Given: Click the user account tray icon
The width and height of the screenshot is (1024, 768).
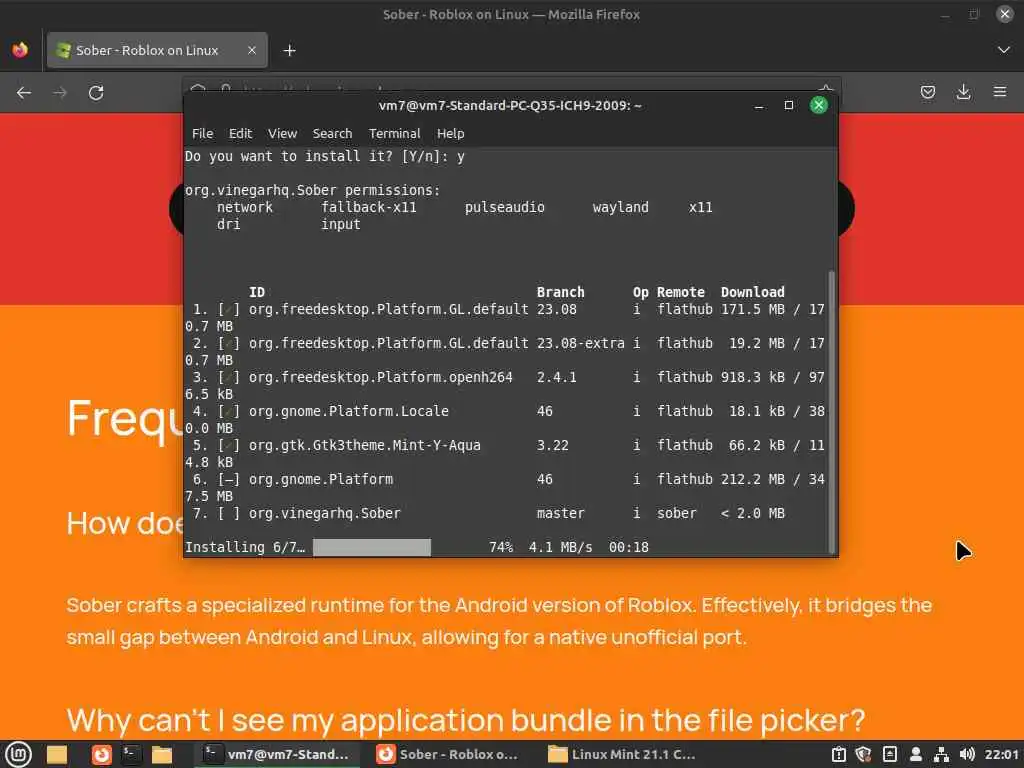Looking at the screenshot, I should [x=916, y=754].
